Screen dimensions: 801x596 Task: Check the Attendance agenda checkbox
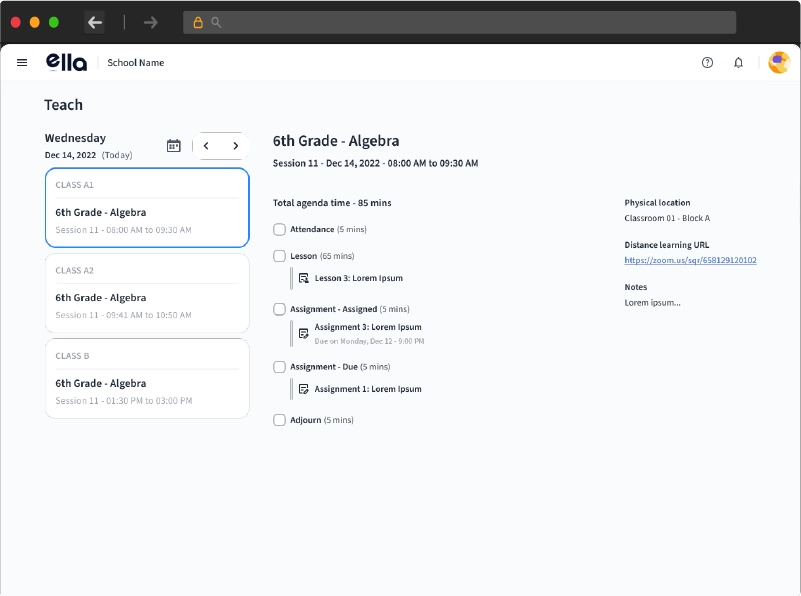279,229
